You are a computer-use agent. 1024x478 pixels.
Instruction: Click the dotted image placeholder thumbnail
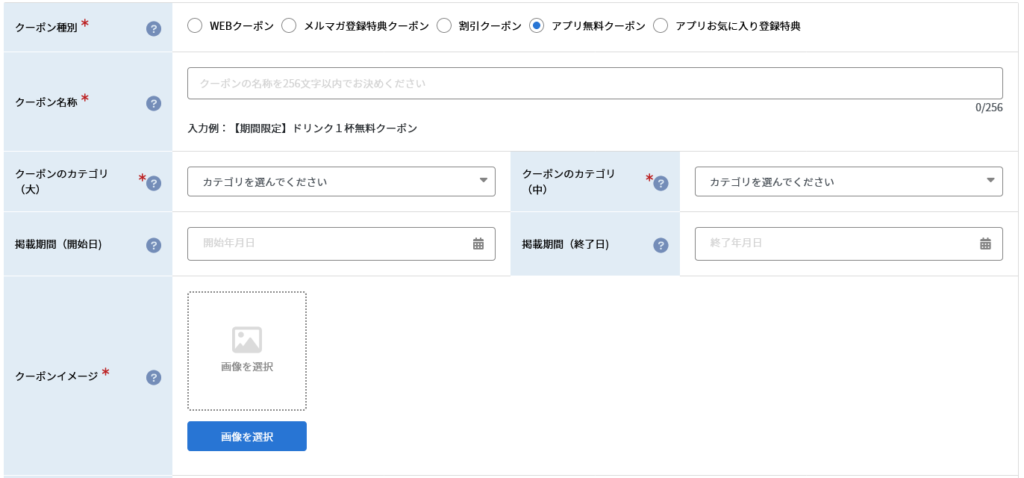tap(247, 351)
